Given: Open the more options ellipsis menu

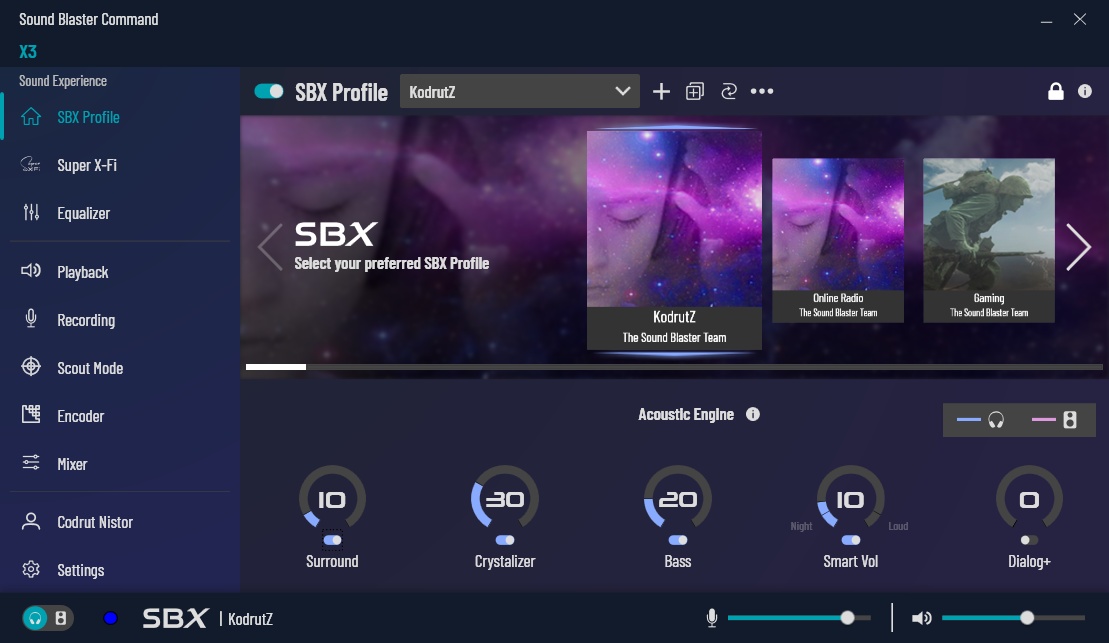Looking at the screenshot, I should 762,91.
